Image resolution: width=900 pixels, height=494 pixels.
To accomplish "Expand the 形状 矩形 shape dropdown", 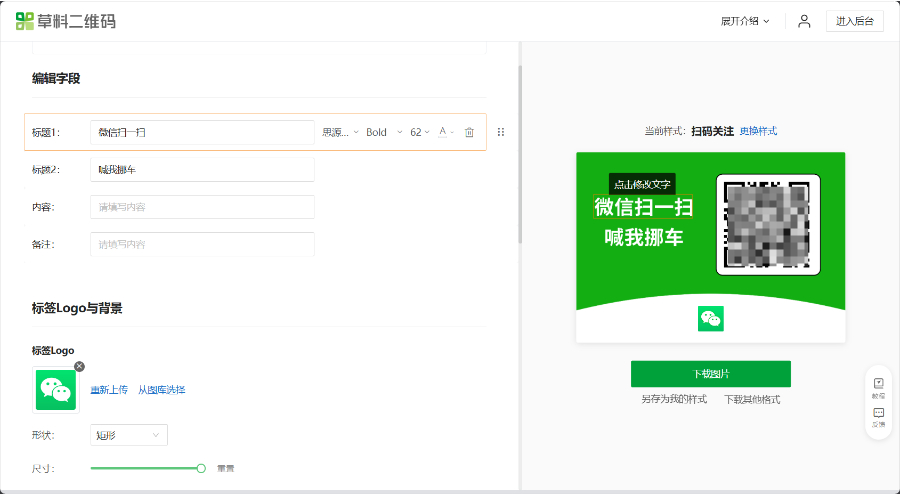I will [129, 435].
